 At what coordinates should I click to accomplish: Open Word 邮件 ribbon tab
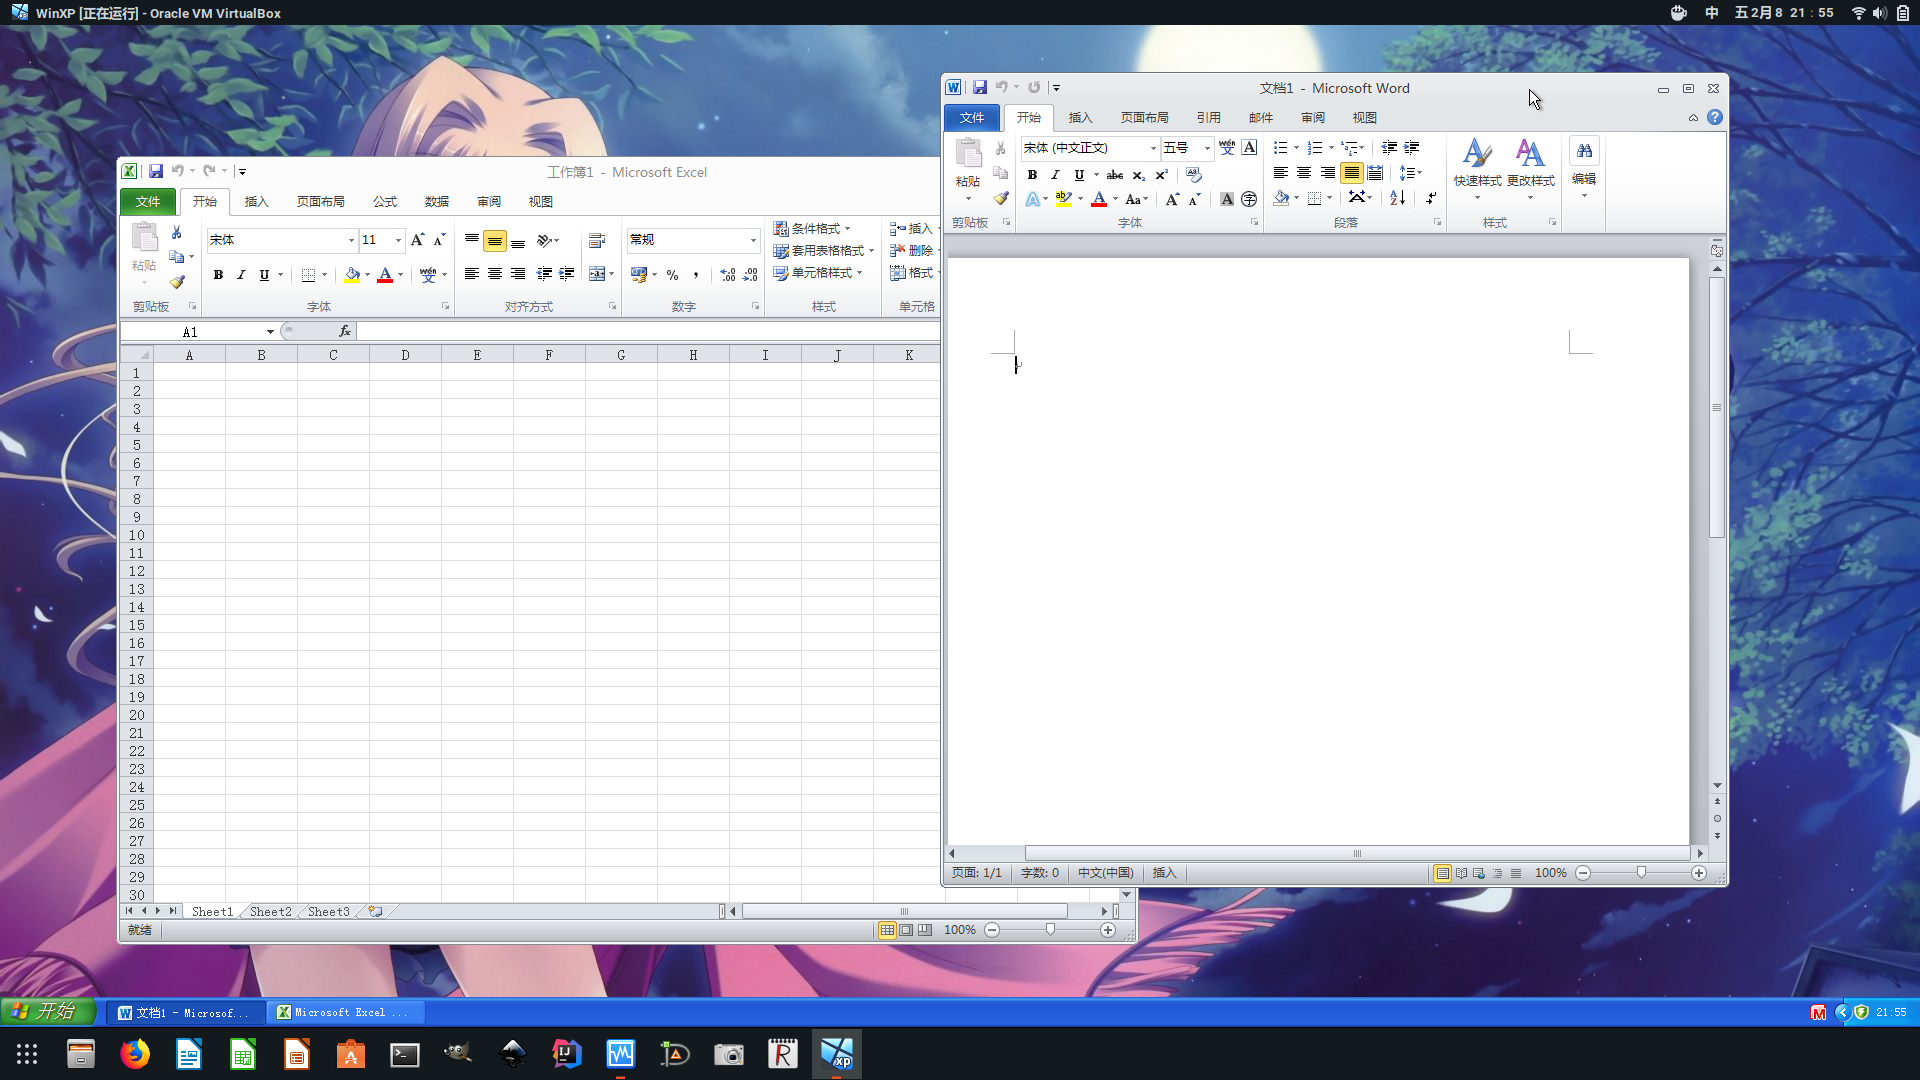pyautogui.click(x=1261, y=117)
